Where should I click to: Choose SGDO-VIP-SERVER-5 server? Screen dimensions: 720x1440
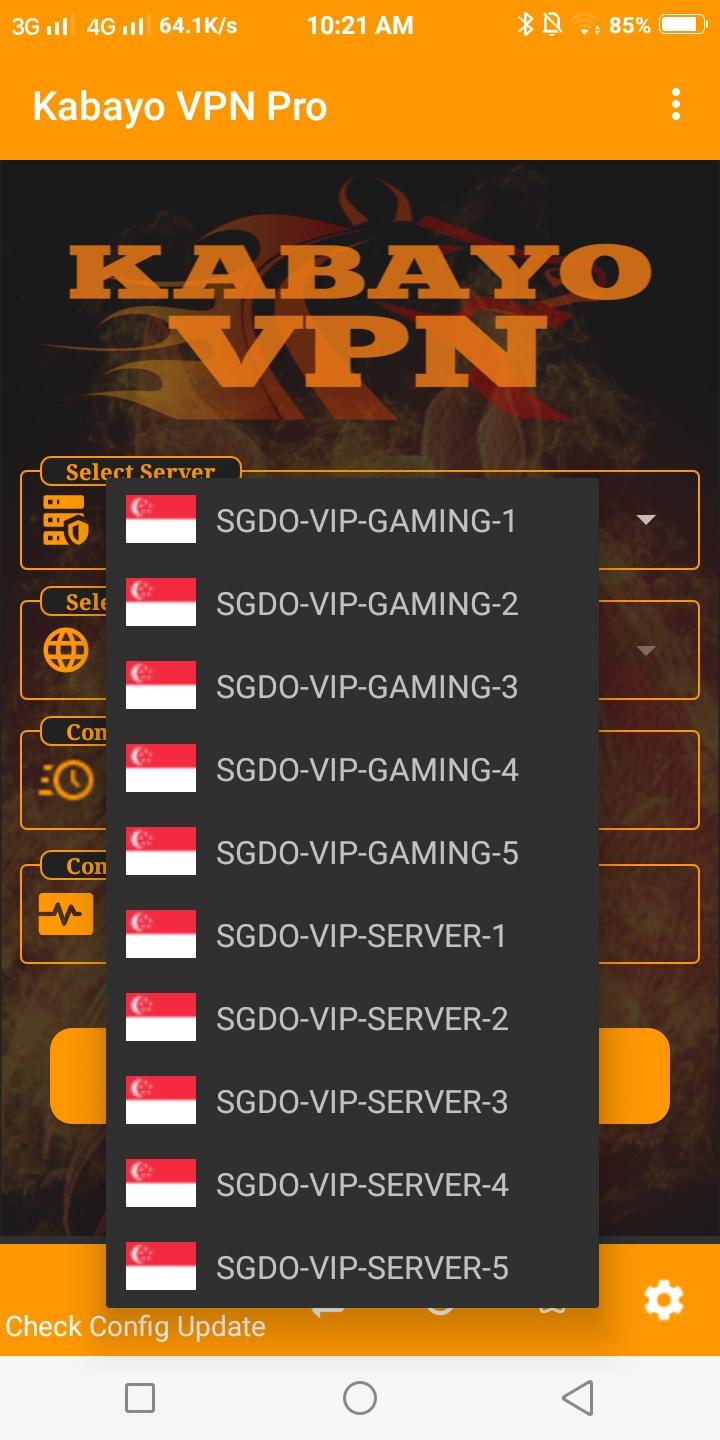tap(352, 1267)
